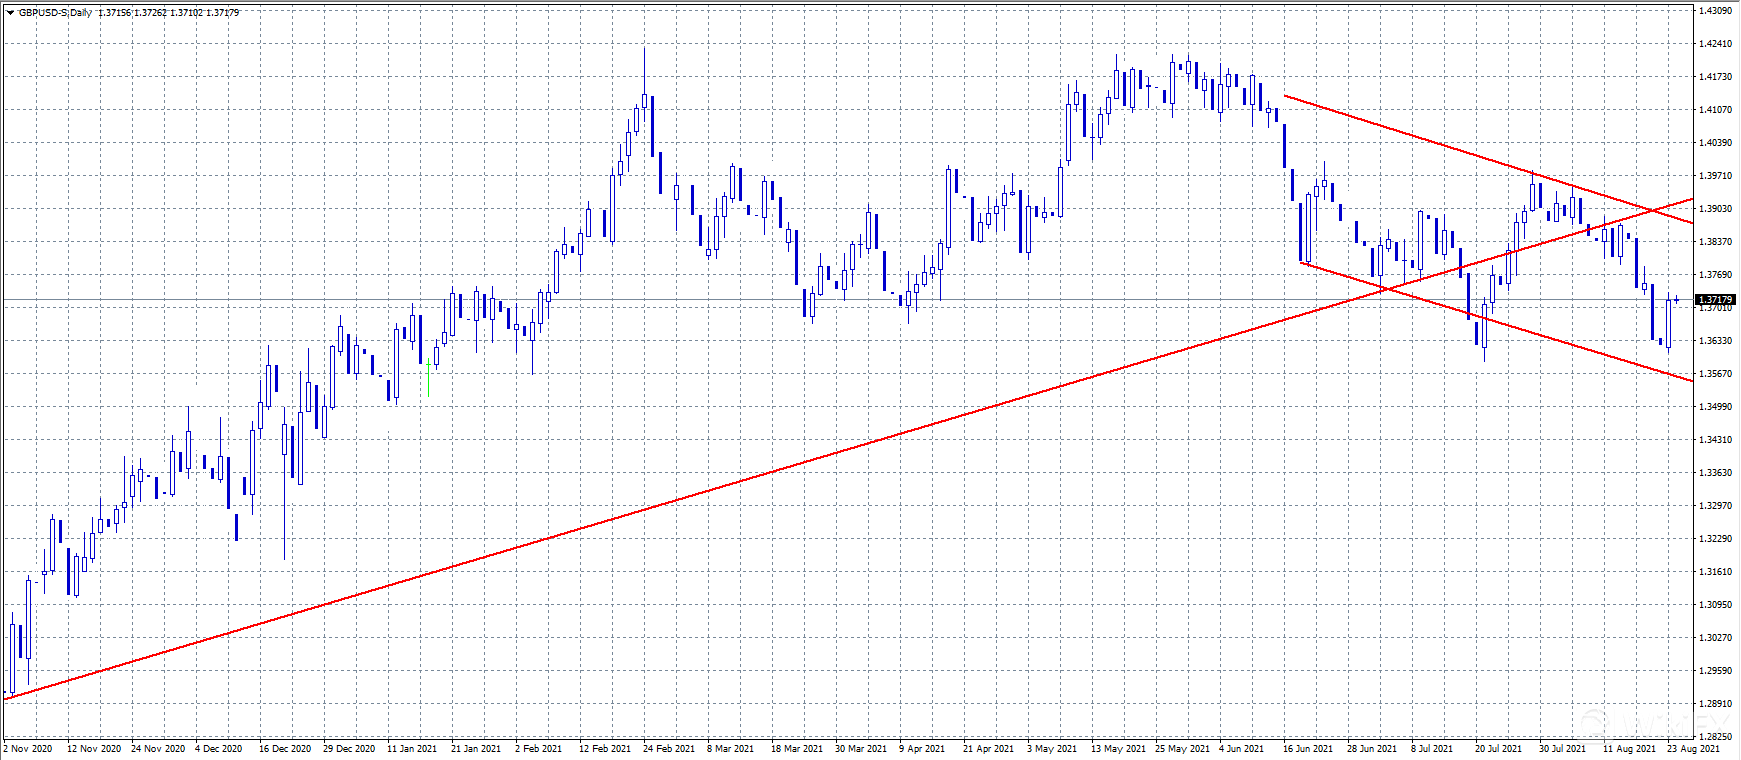
Task: Click the 2 Nov 2020 date label
Action: point(28,748)
